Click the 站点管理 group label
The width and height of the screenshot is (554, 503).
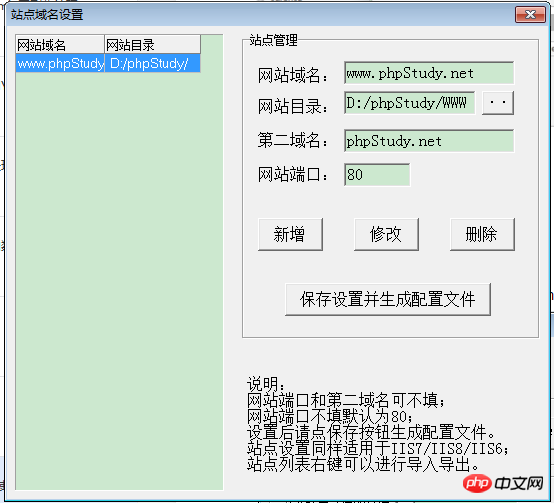click(x=273, y=40)
